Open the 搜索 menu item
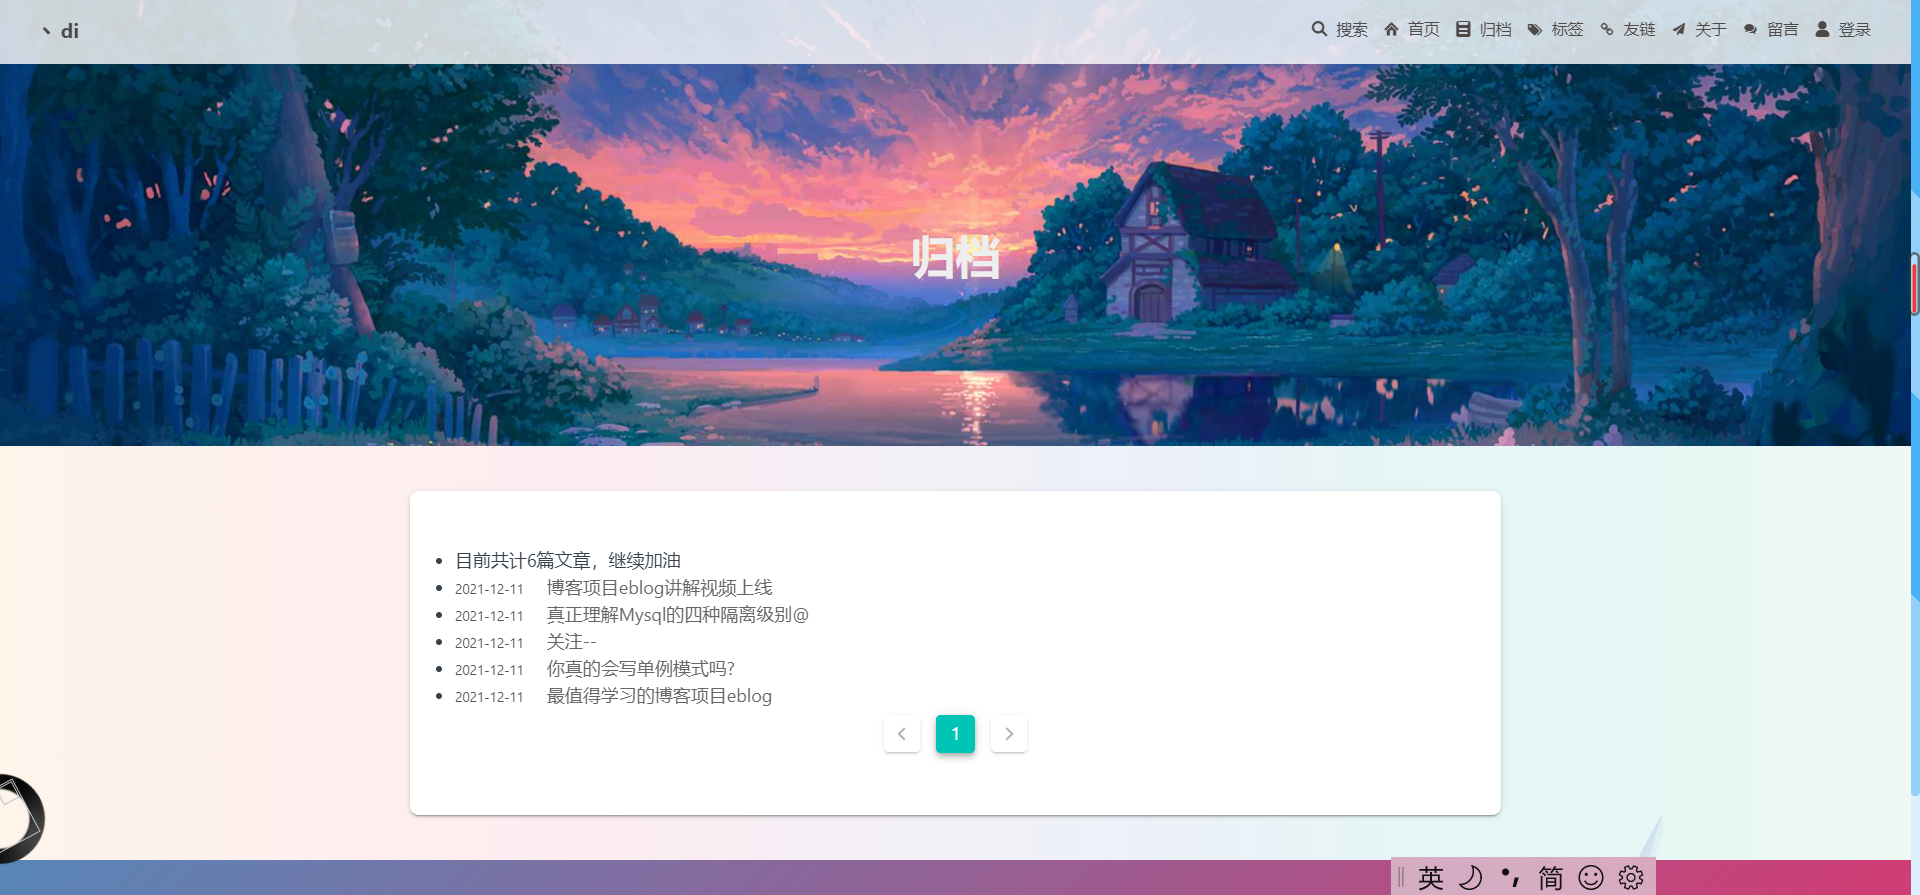 tap(1352, 30)
